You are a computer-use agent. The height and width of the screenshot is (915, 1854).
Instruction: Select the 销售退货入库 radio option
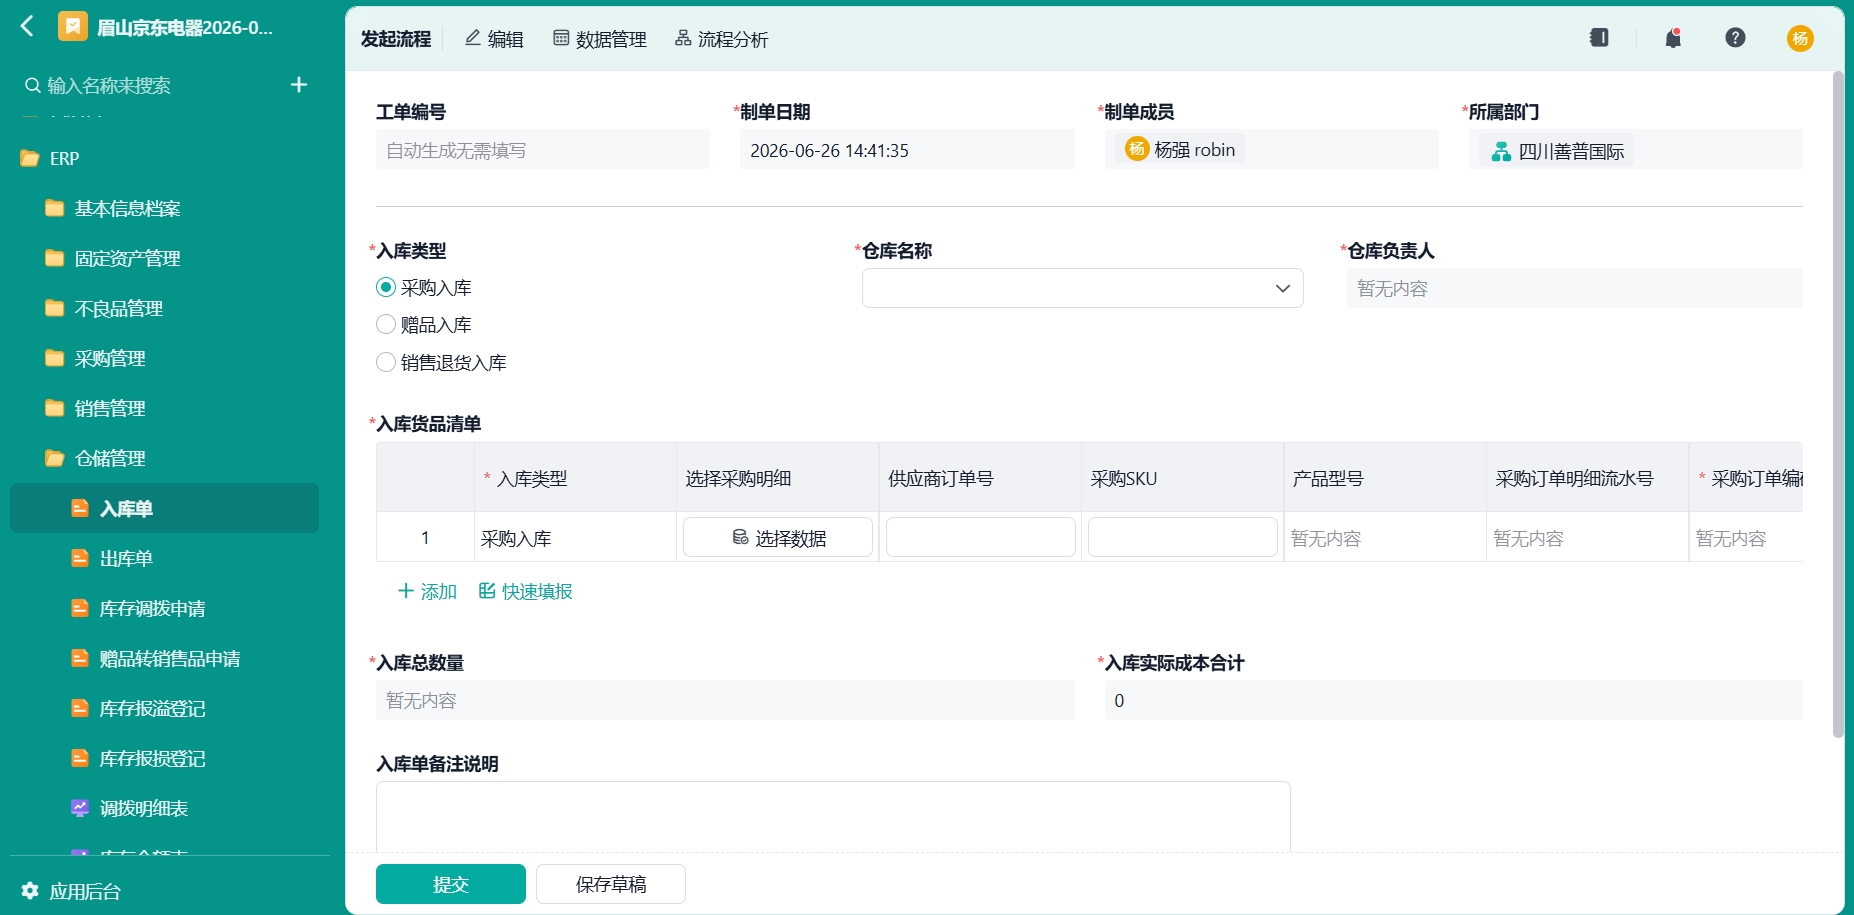(x=386, y=362)
